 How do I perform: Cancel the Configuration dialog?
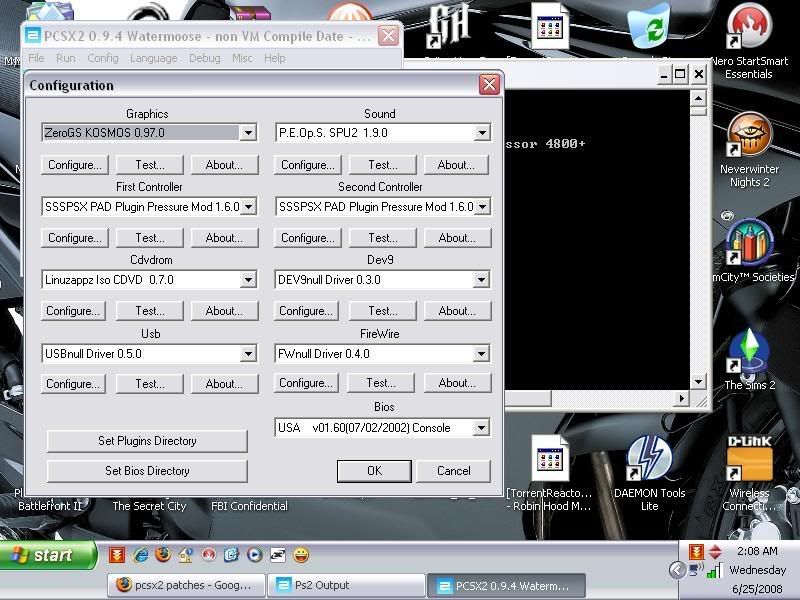pos(454,471)
